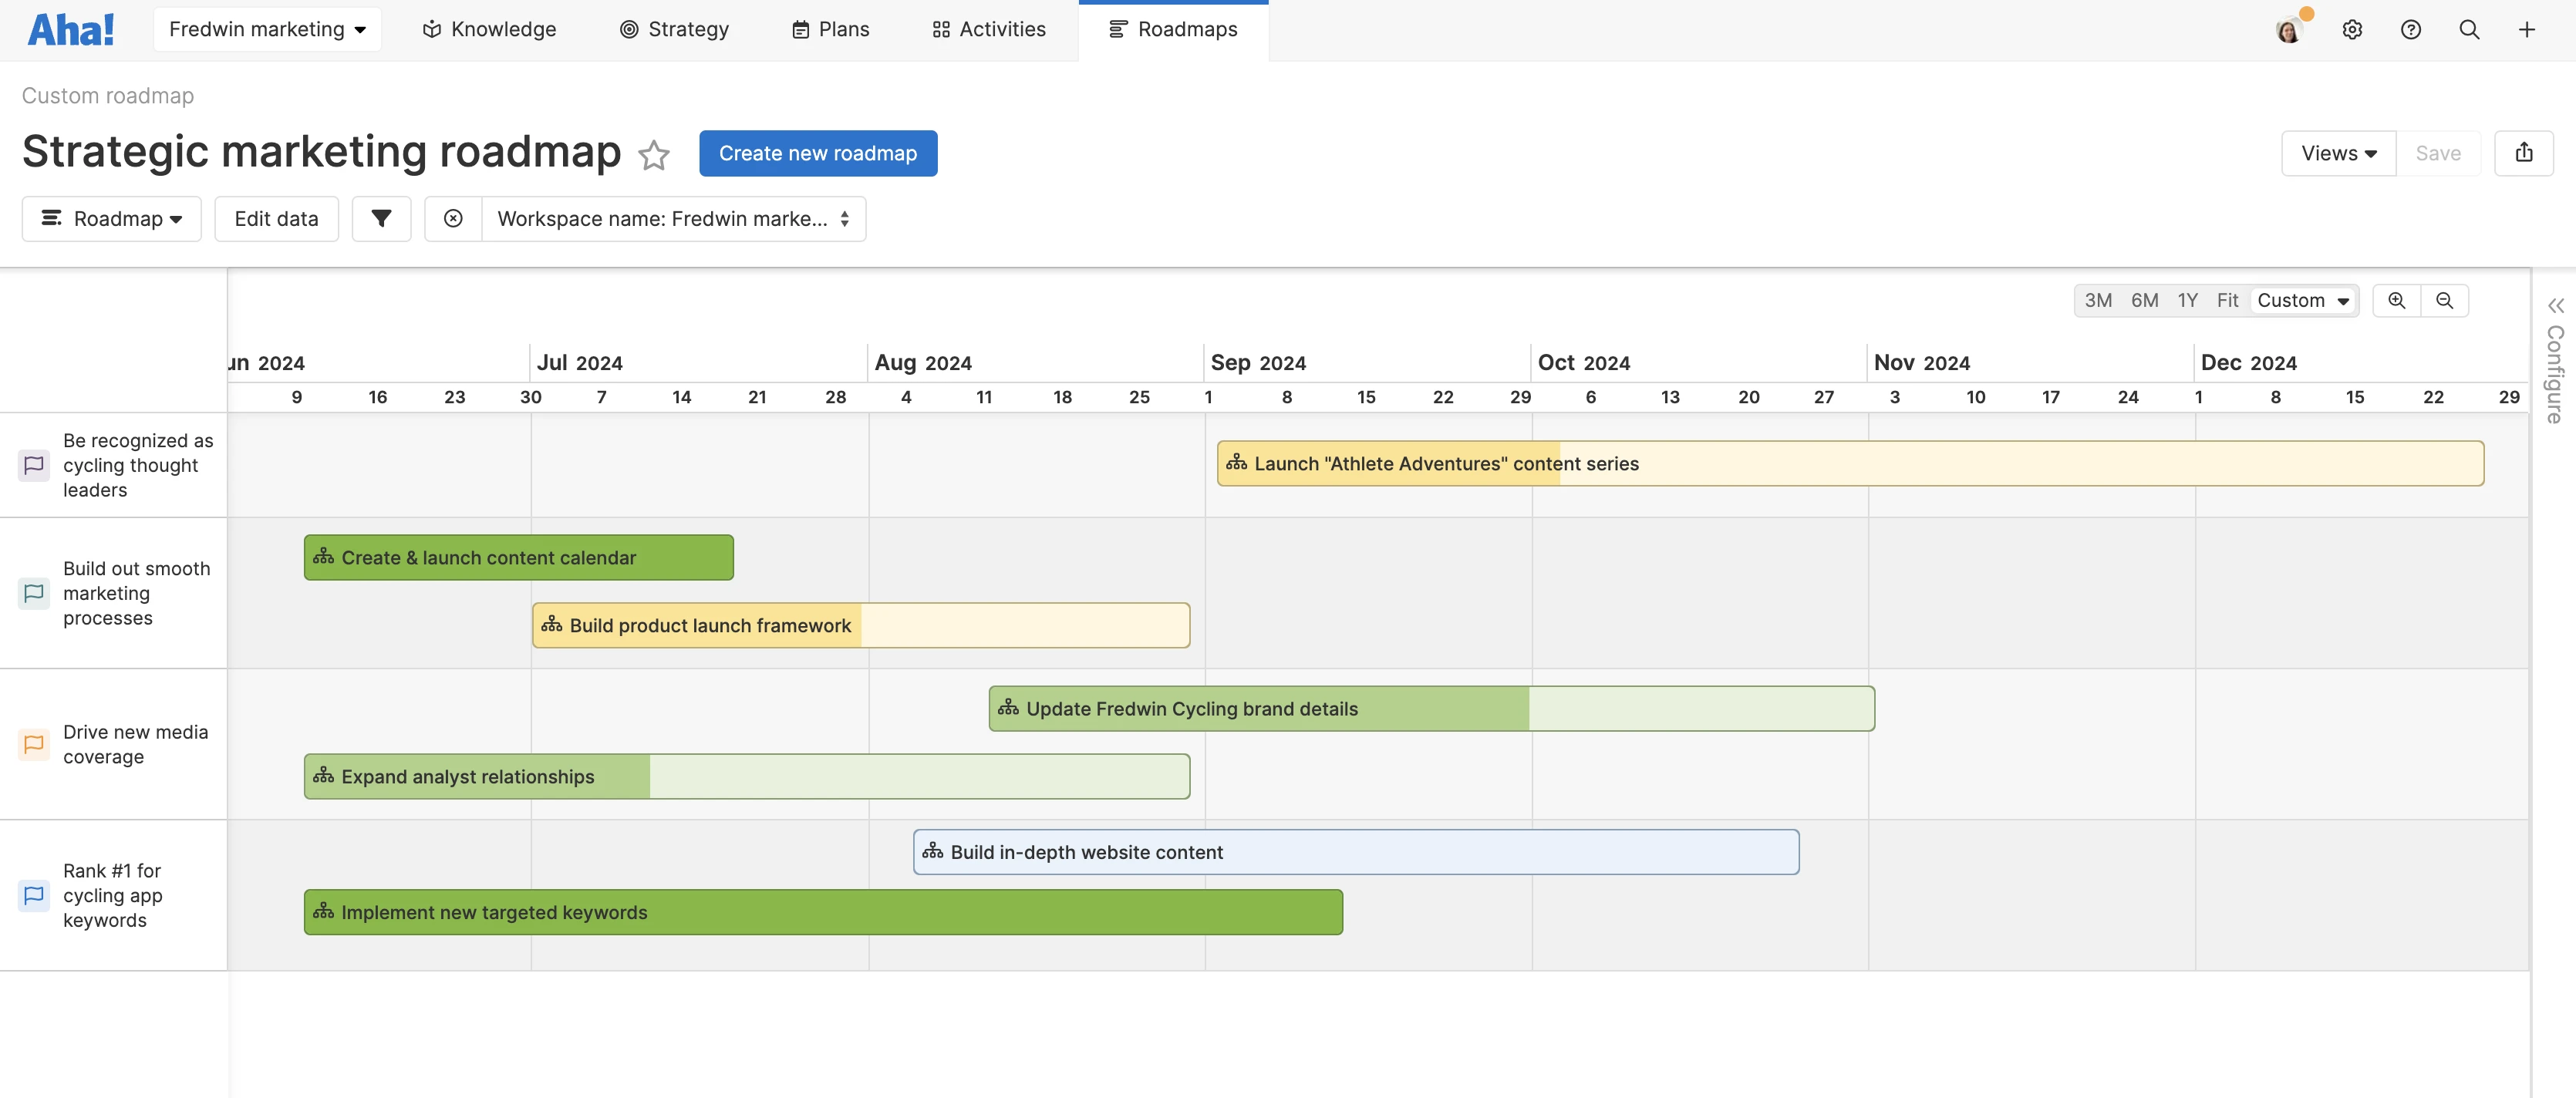Open the settings gear menu
Image resolution: width=2576 pixels, height=1098 pixels.
pos(2352,29)
